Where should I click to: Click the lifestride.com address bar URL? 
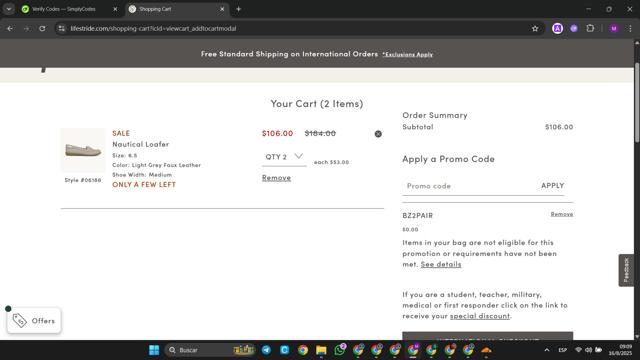coord(153,29)
